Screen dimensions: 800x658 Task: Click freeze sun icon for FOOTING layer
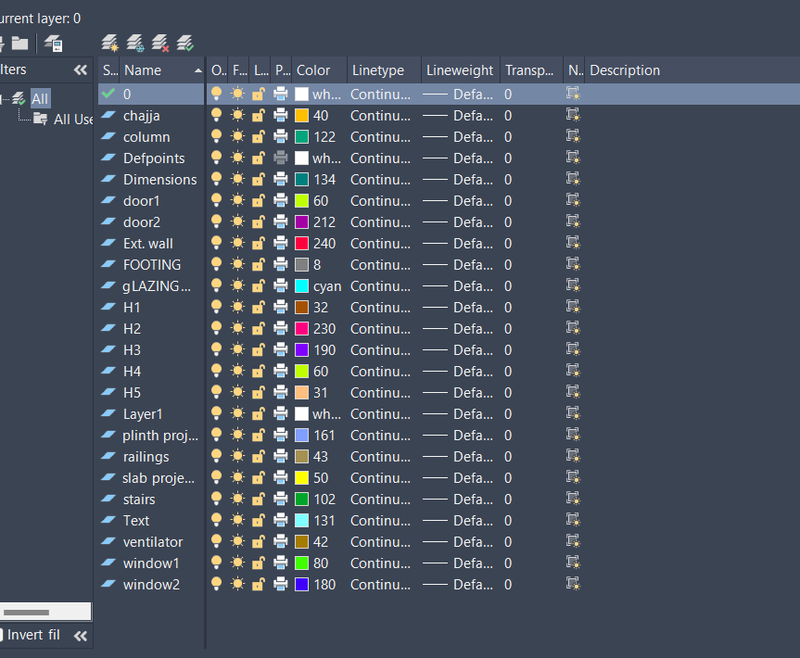point(237,264)
